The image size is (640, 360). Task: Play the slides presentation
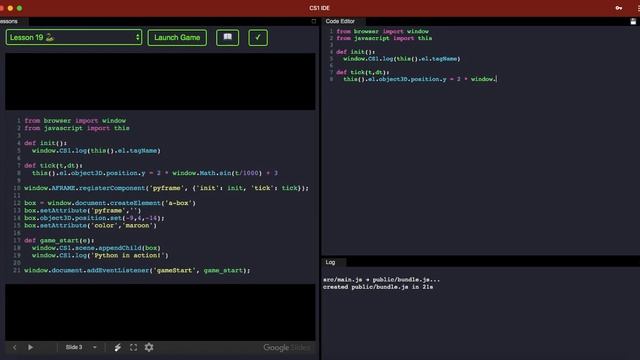click(x=31, y=347)
